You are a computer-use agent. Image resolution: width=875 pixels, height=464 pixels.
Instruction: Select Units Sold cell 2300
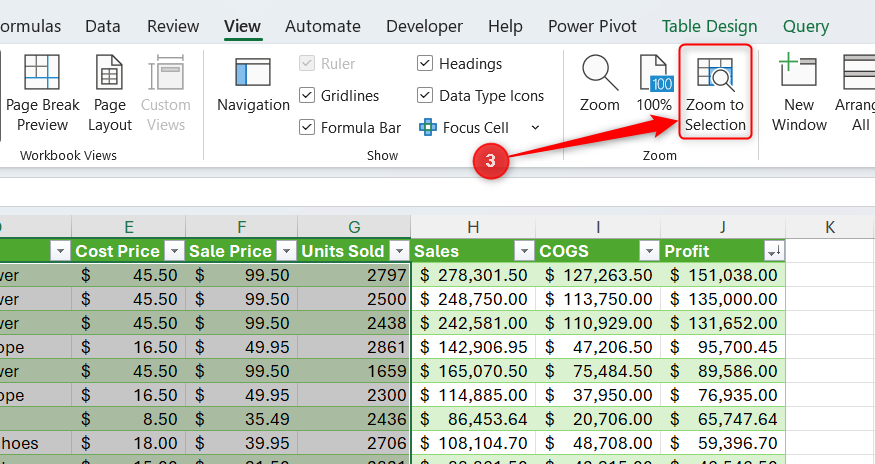point(354,395)
